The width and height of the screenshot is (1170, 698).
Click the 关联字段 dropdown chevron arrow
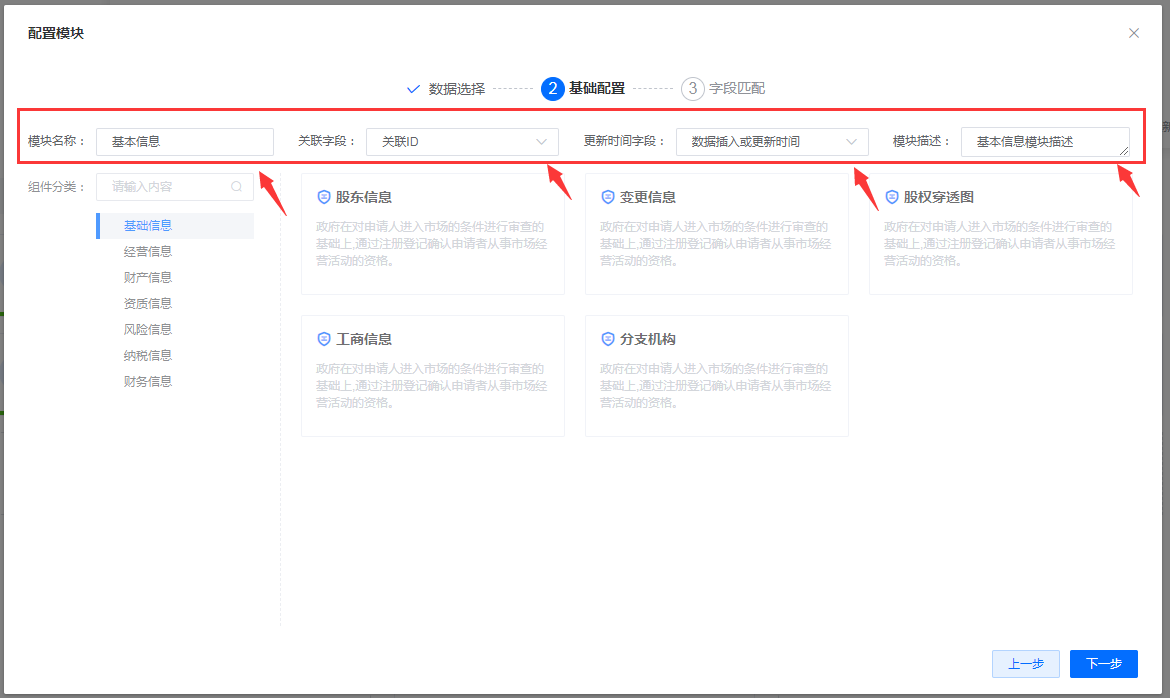[x=541, y=142]
